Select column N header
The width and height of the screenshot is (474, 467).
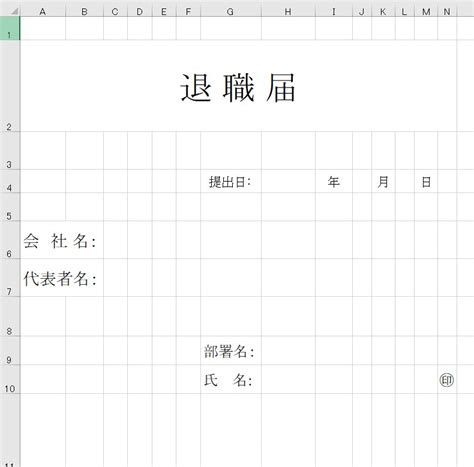447,12
